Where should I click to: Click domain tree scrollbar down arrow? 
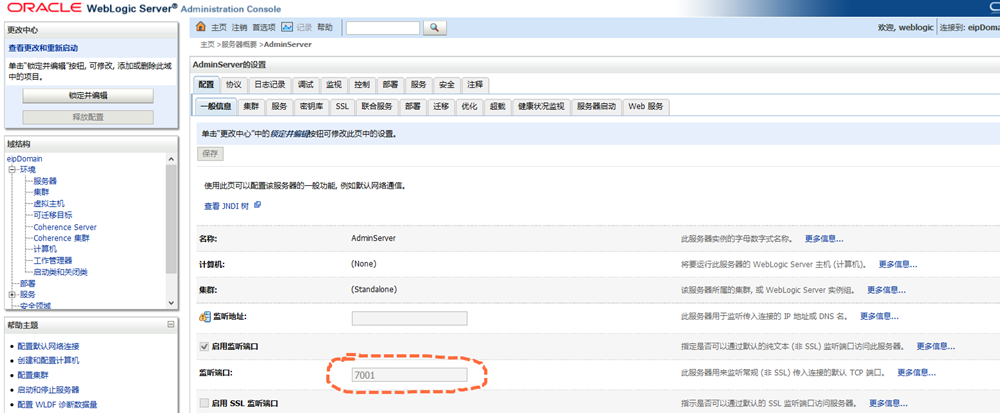tap(171, 302)
